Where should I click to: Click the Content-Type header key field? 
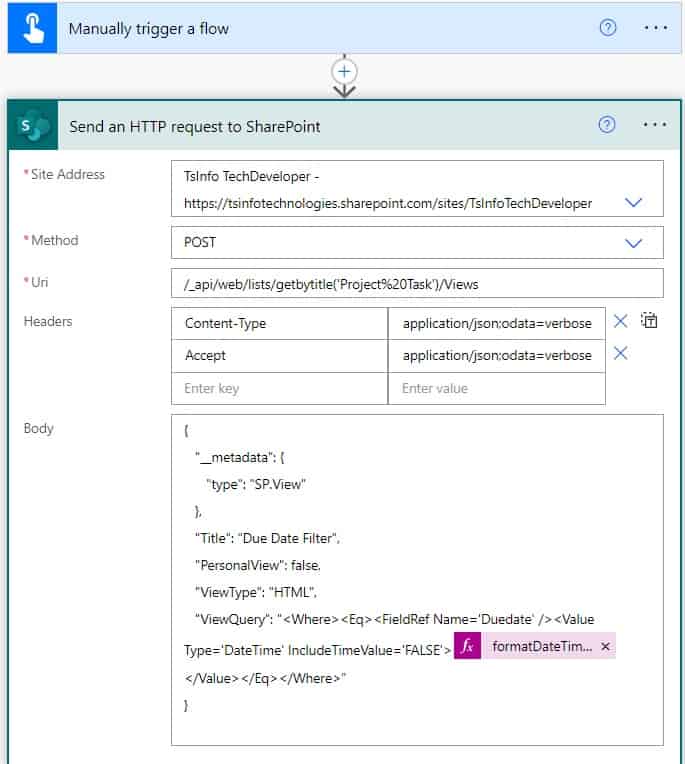click(280, 324)
